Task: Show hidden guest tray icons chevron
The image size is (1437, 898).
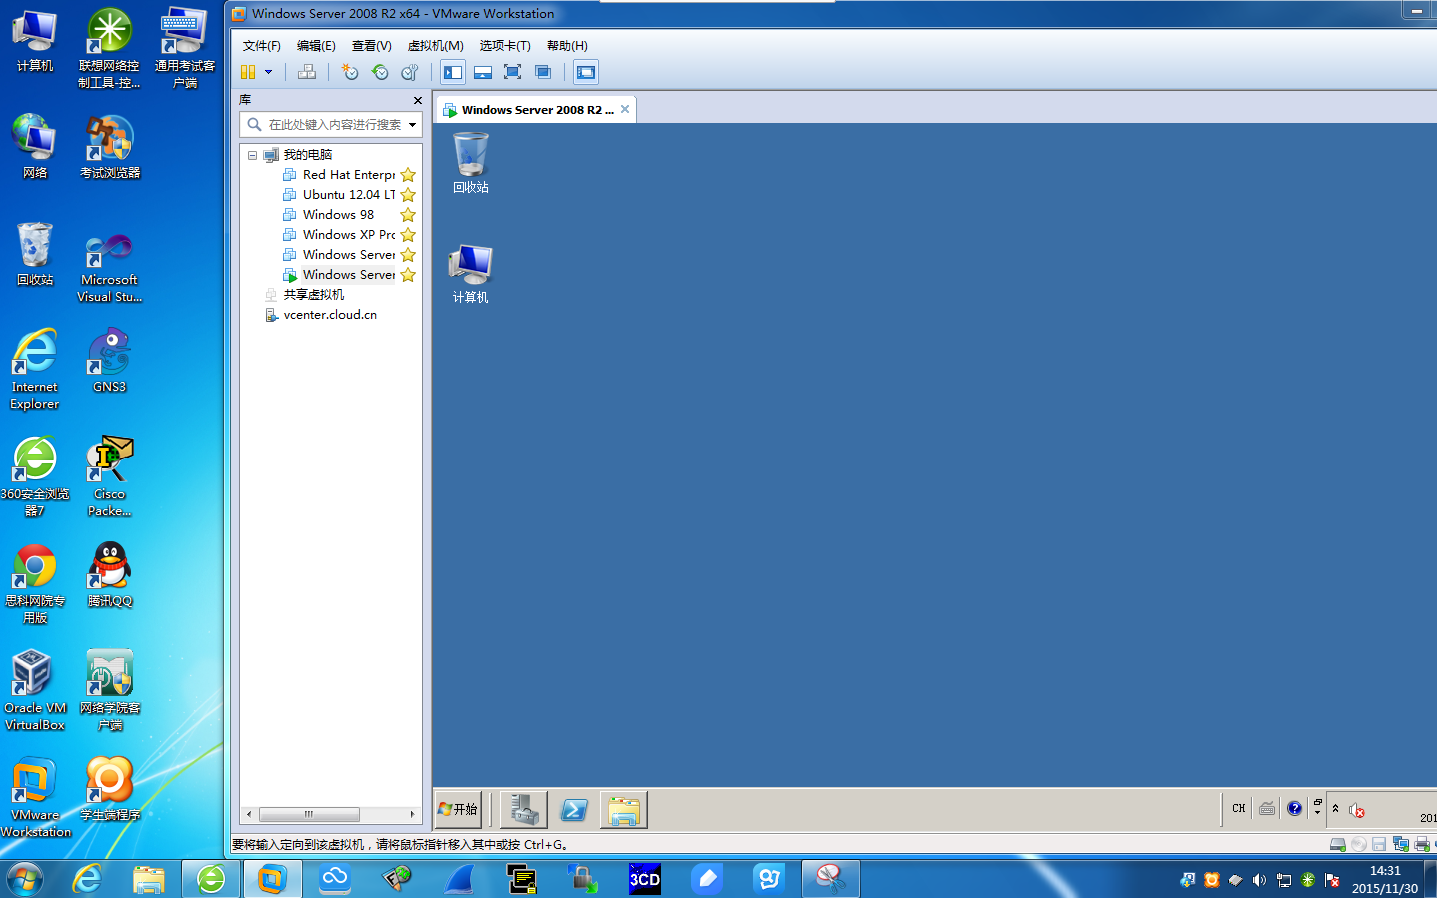Action: click(x=1335, y=808)
